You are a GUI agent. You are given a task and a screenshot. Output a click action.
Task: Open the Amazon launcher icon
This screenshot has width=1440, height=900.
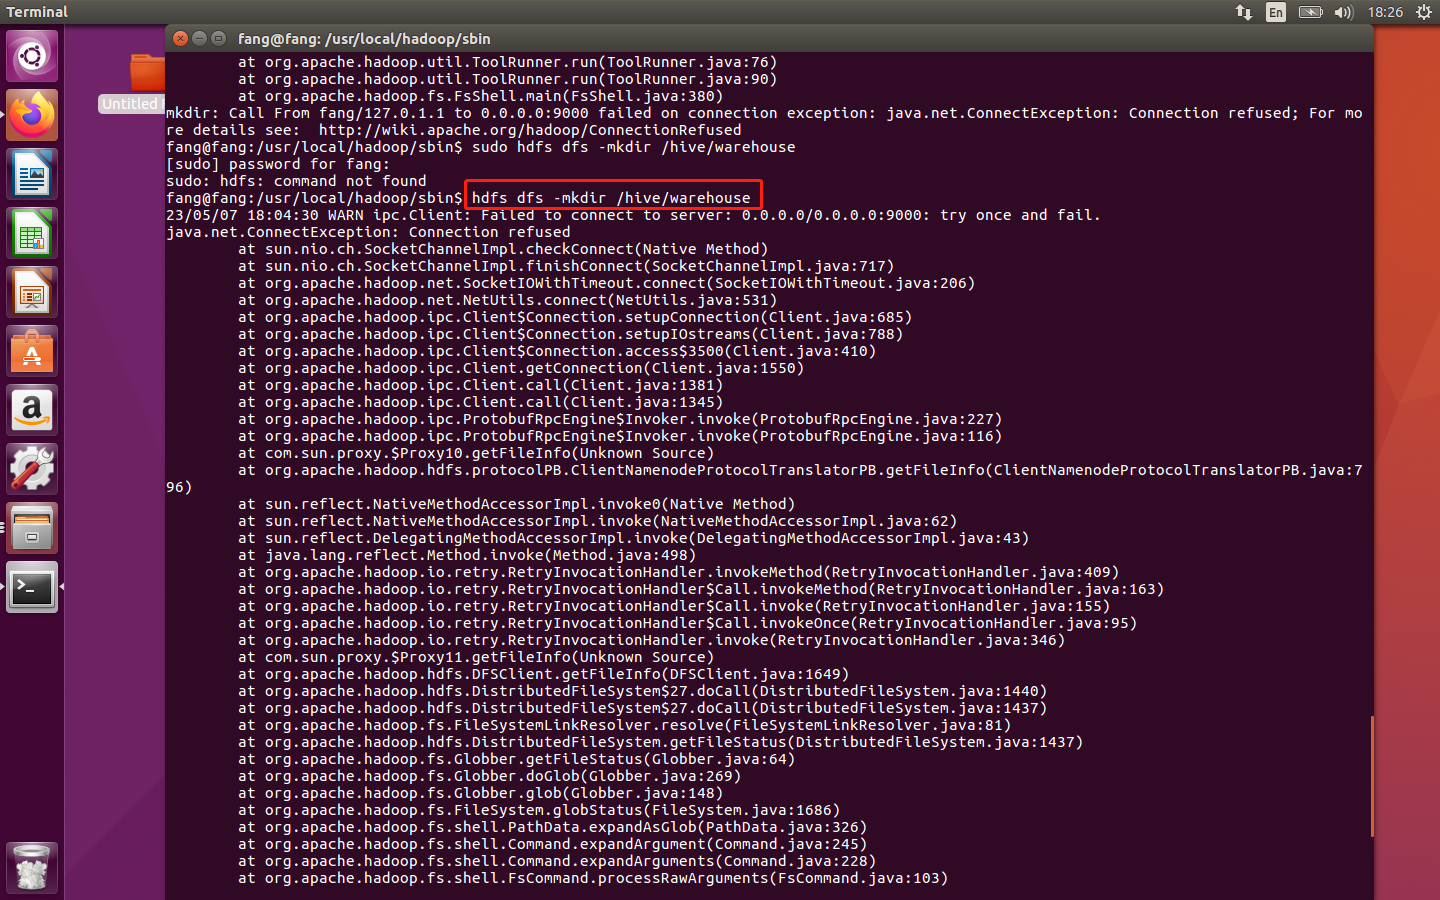click(x=32, y=410)
